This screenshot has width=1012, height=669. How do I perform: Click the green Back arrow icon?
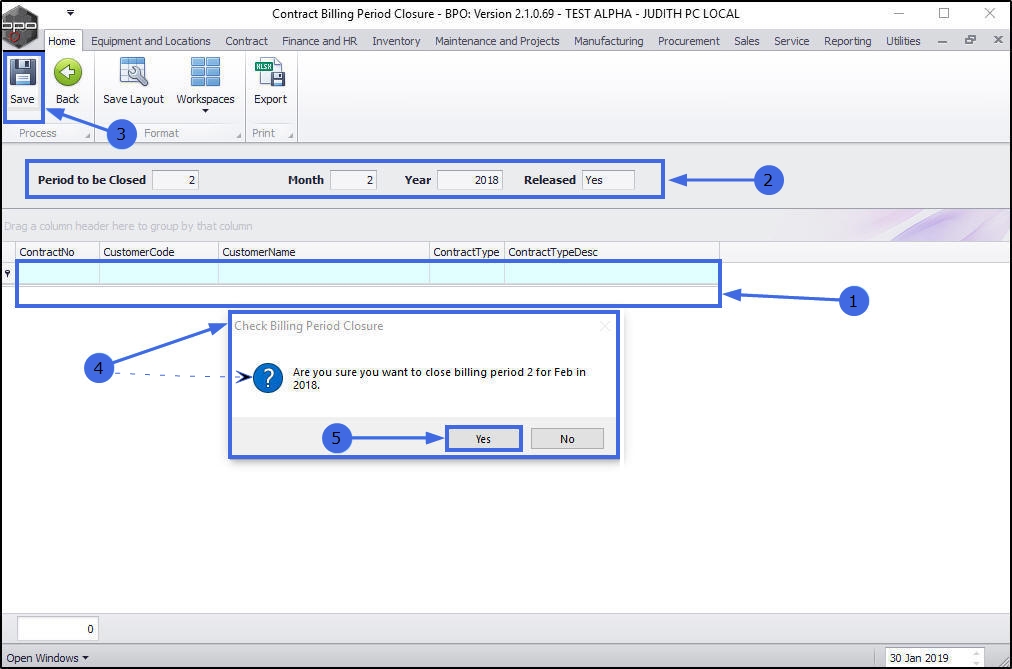point(67,72)
